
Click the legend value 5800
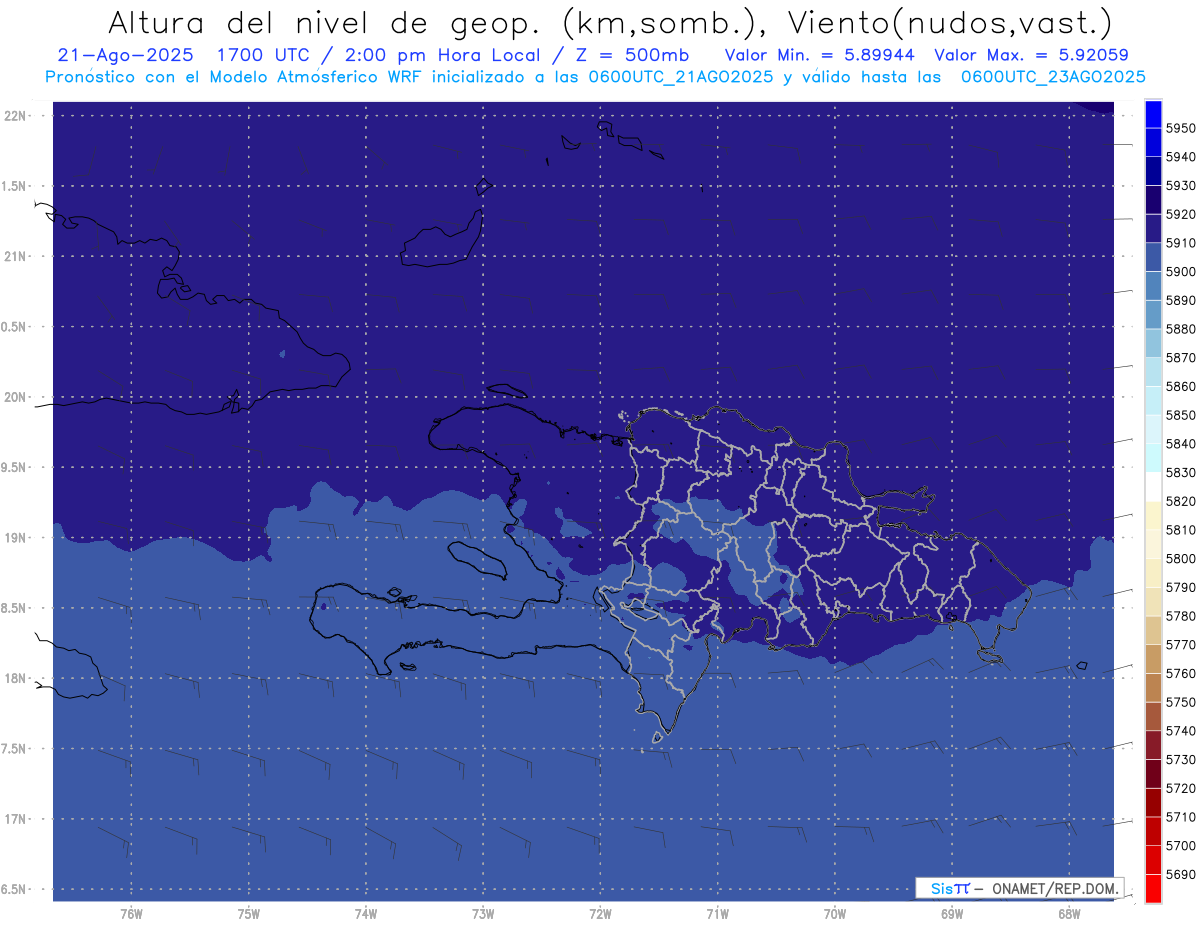pyautogui.click(x=1180, y=559)
